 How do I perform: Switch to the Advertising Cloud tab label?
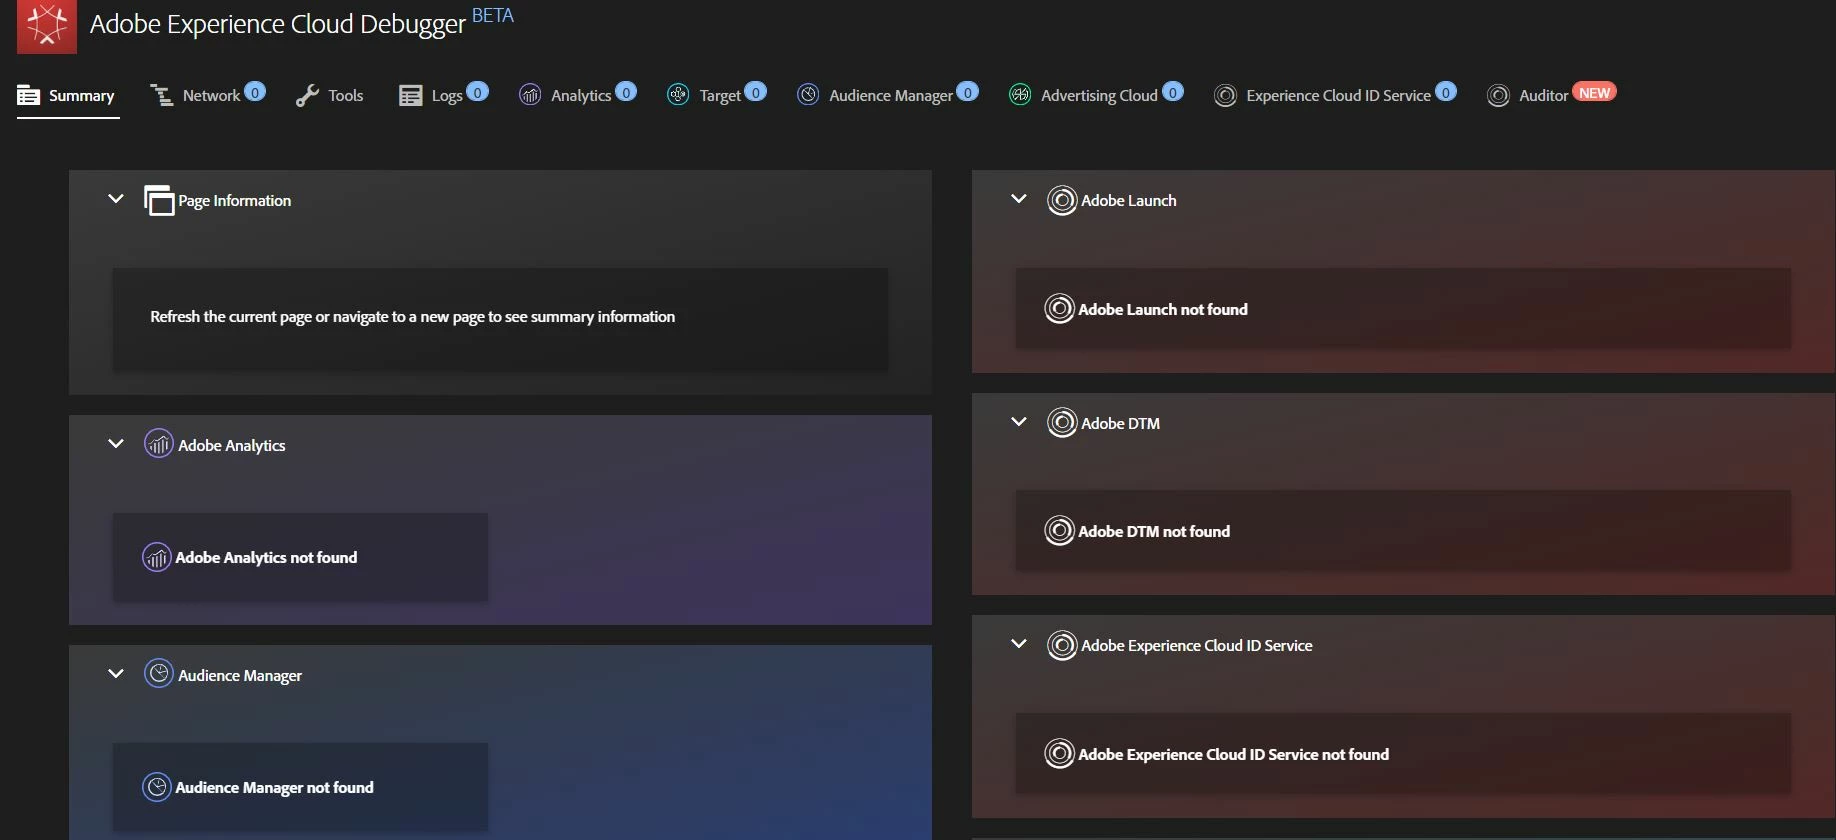coord(1099,96)
